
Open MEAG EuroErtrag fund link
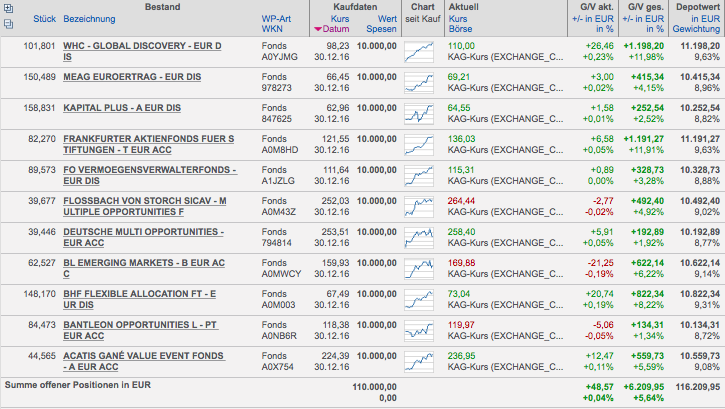pos(132,77)
